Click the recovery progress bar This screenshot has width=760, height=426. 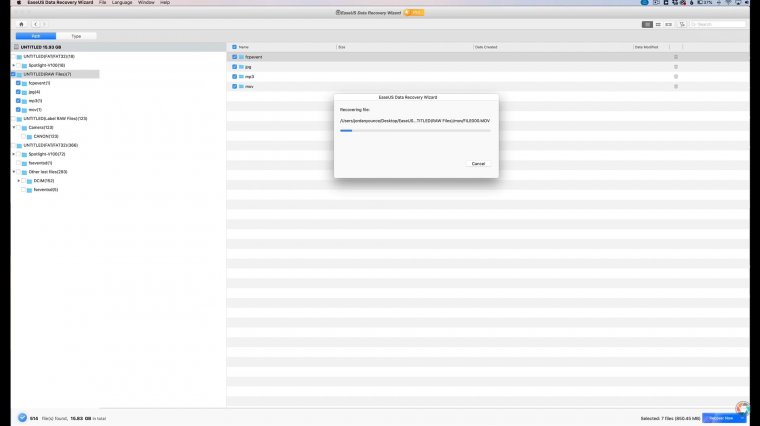[415, 130]
